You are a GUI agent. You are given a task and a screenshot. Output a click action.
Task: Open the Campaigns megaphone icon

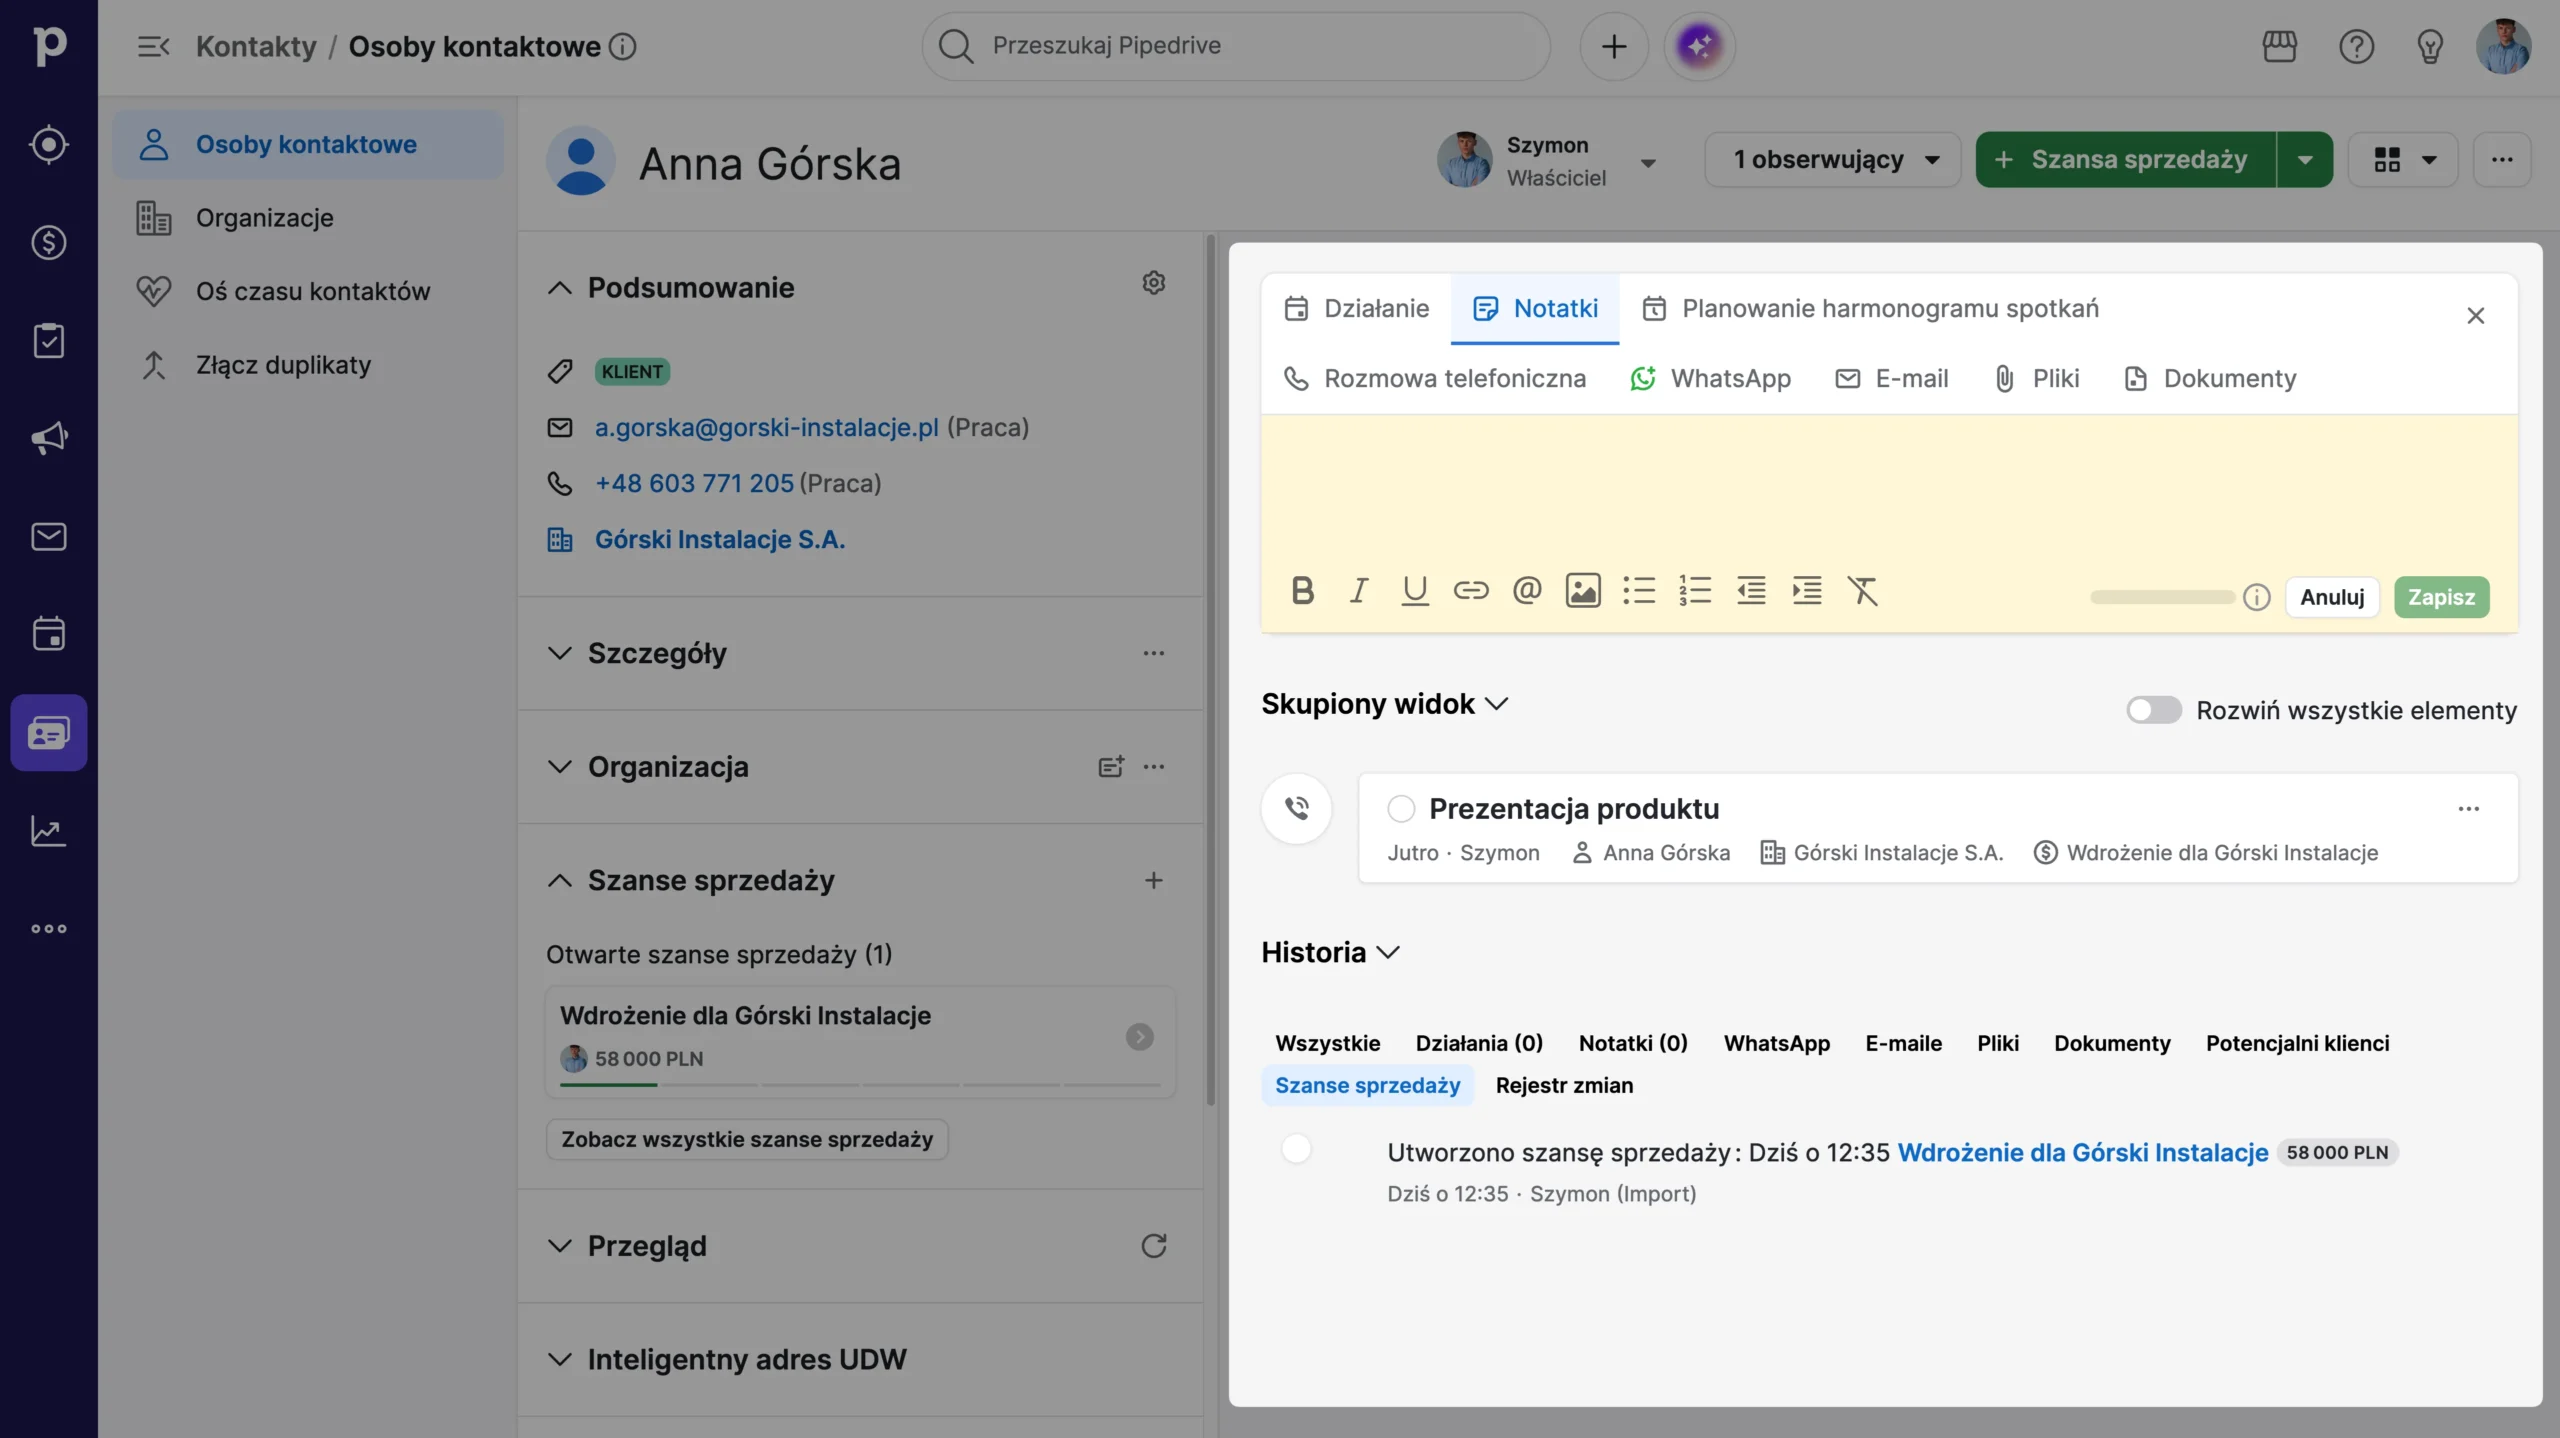(48, 438)
